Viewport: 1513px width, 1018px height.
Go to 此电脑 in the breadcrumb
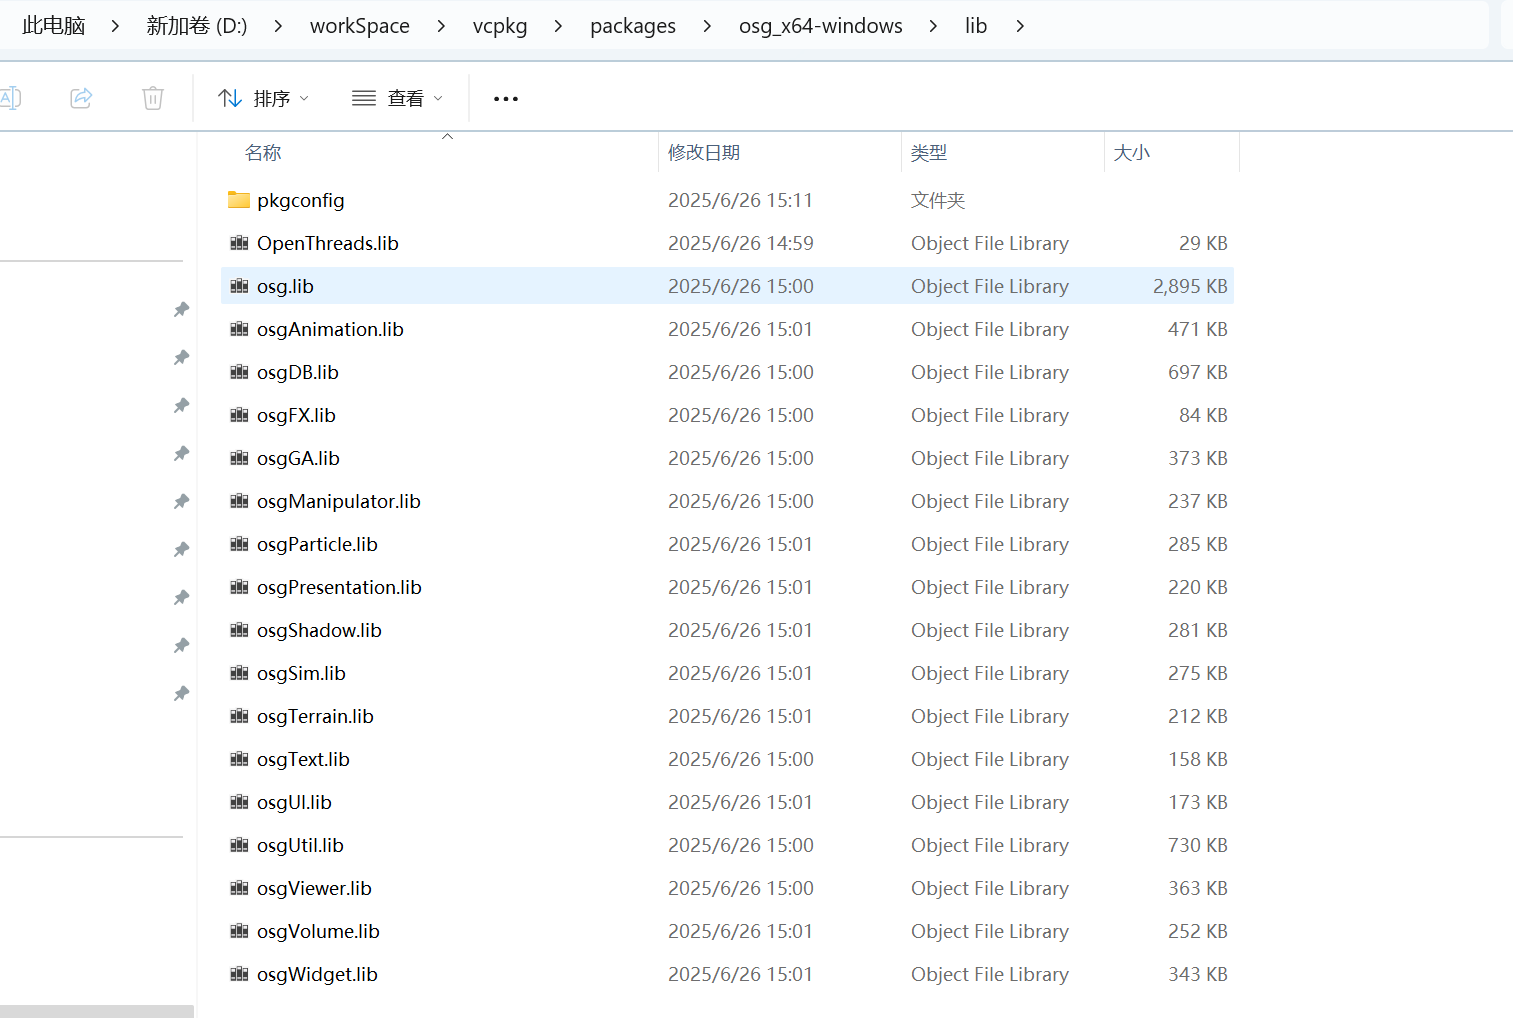click(x=54, y=26)
